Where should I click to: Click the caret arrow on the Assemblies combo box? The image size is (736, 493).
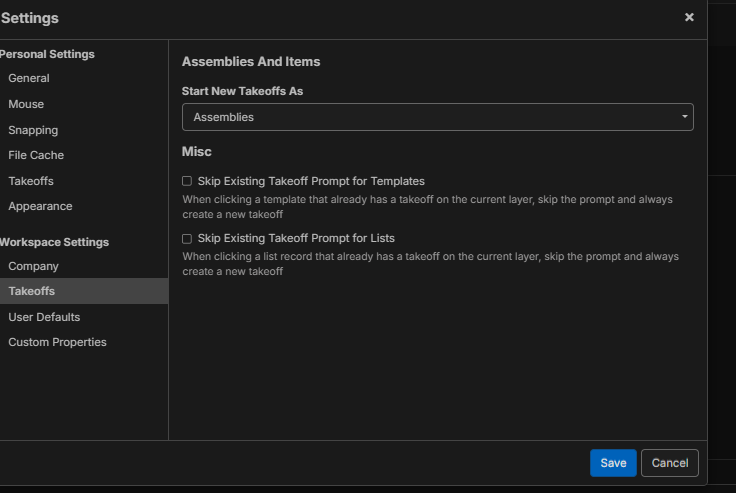[684, 117]
